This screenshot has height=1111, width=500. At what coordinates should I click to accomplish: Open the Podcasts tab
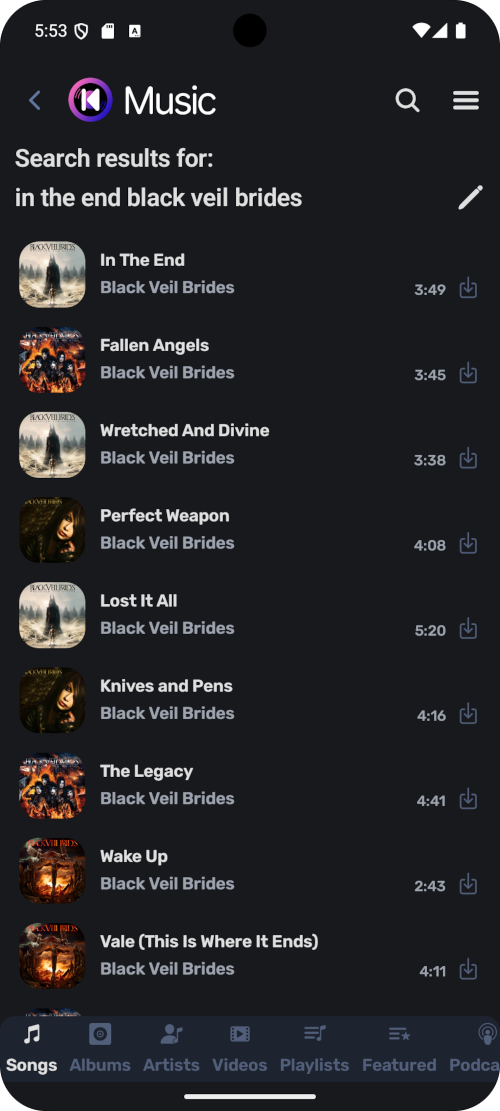[x=475, y=1049]
